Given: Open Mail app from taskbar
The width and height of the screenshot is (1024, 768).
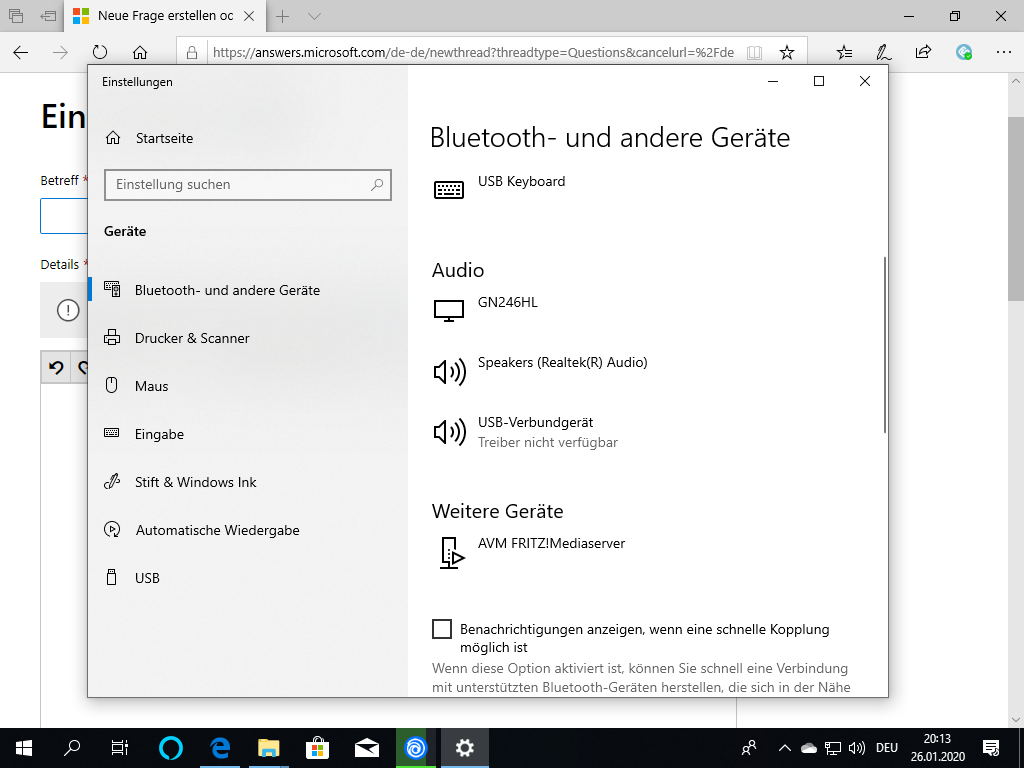Looking at the screenshot, I should point(366,748).
